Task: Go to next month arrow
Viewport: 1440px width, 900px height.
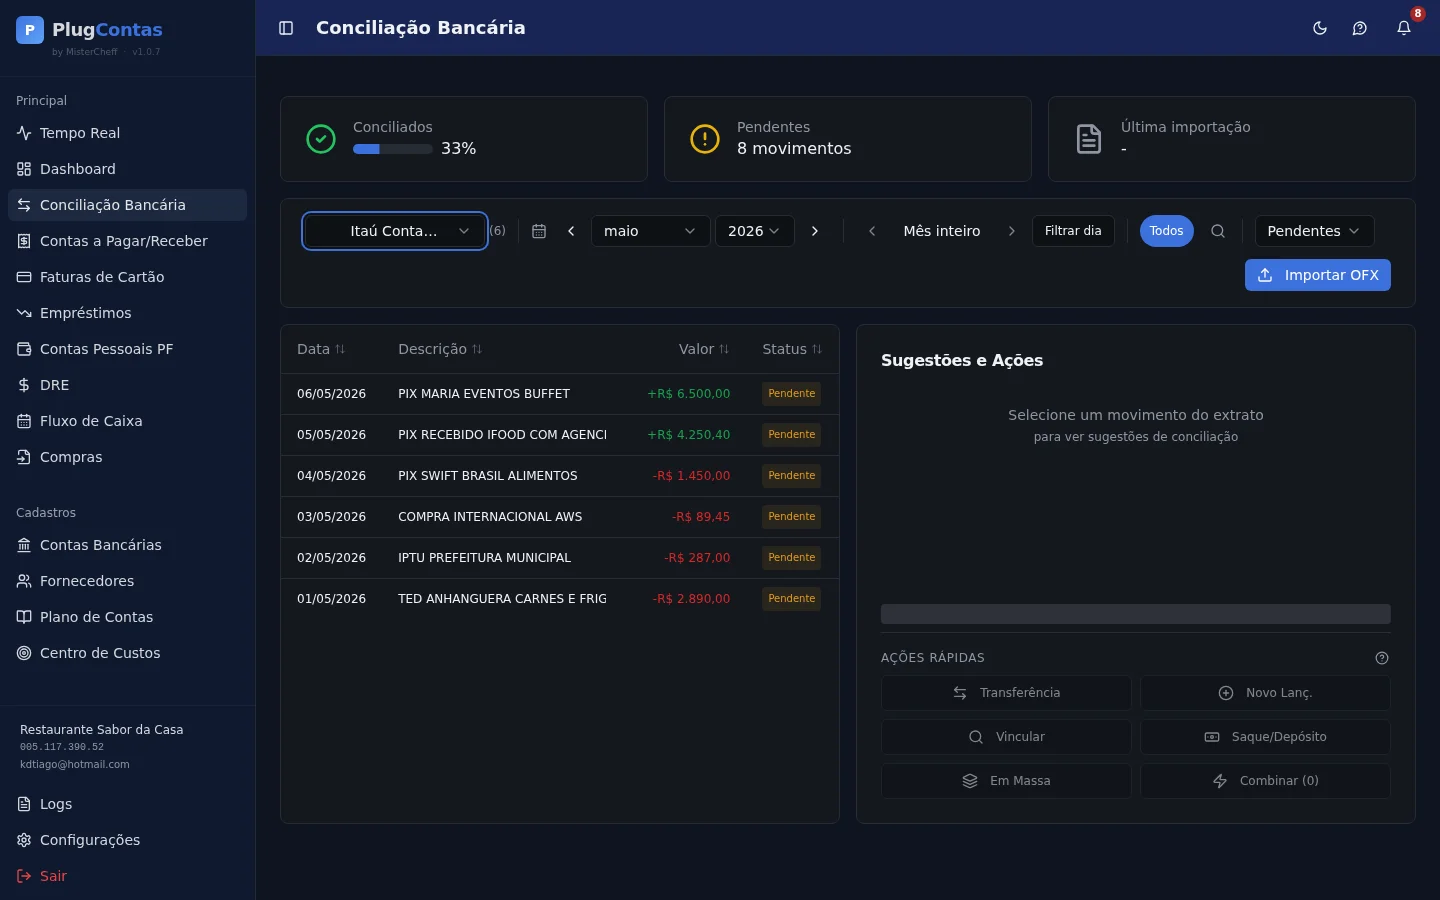Action: (815, 231)
